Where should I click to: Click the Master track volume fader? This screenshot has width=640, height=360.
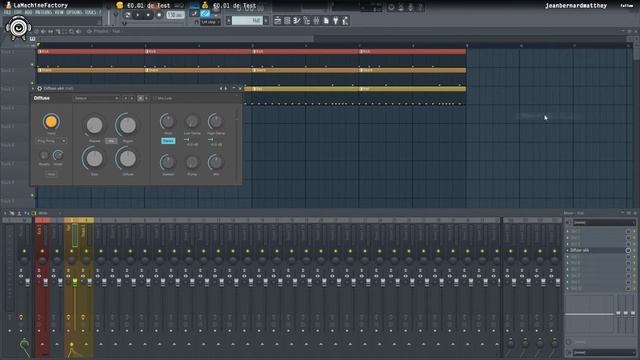pos(28,282)
